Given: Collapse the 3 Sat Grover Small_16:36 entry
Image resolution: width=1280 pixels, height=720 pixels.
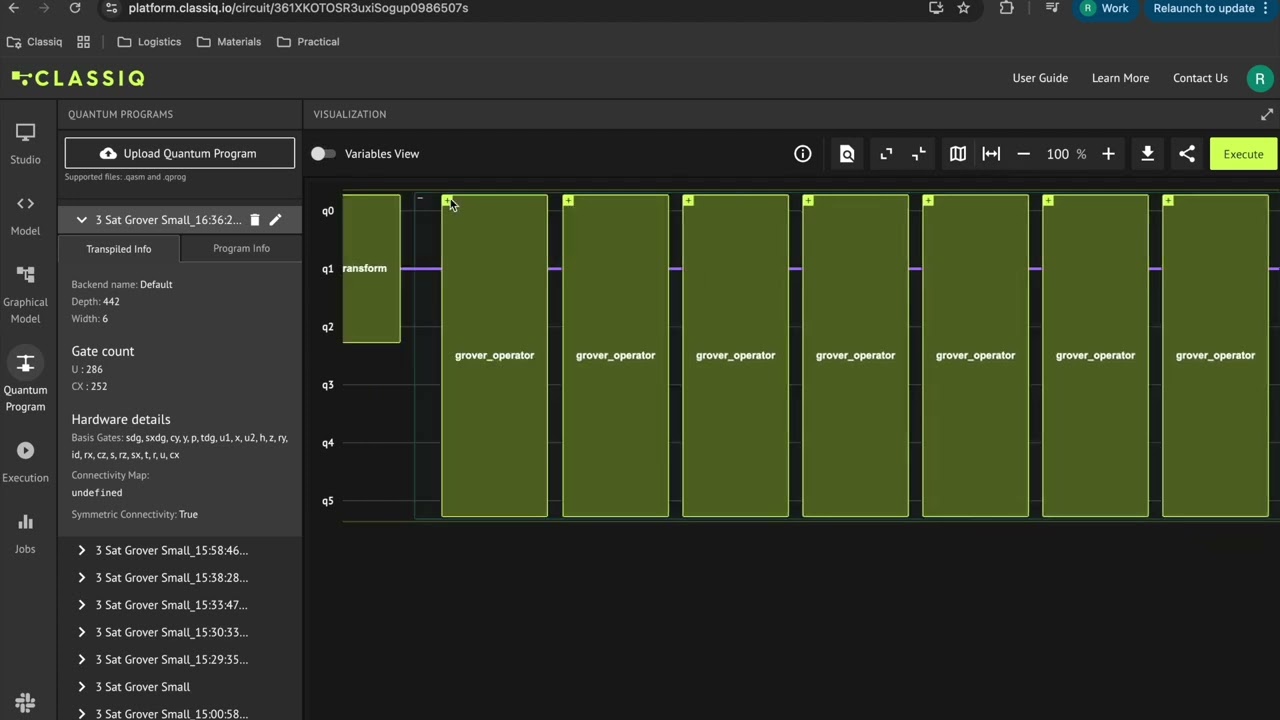Looking at the screenshot, I should pyautogui.click(x=82, y=220).
